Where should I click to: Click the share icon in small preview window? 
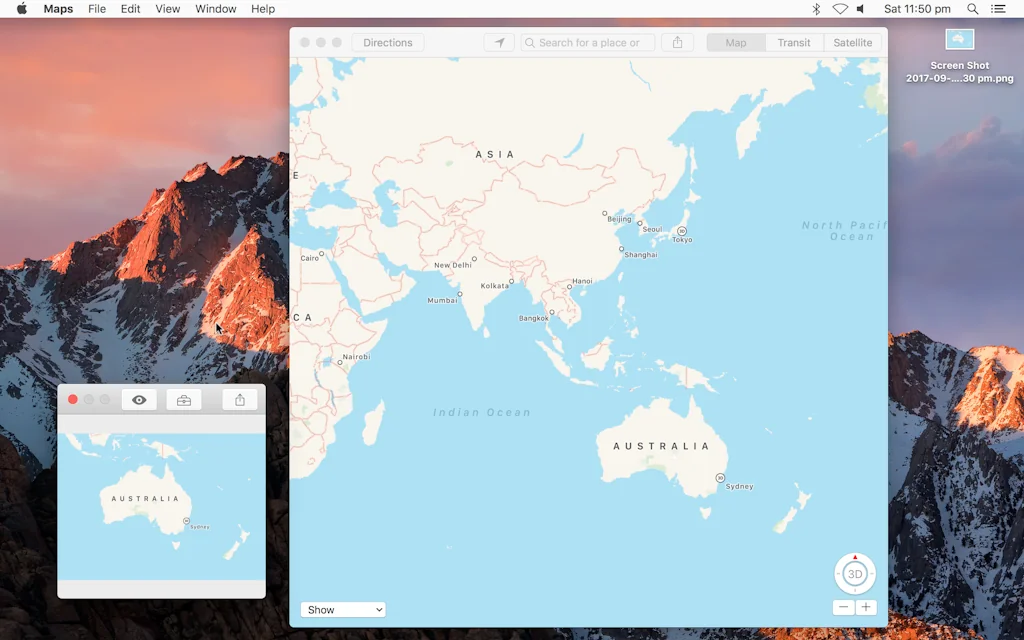pos(240,400)
